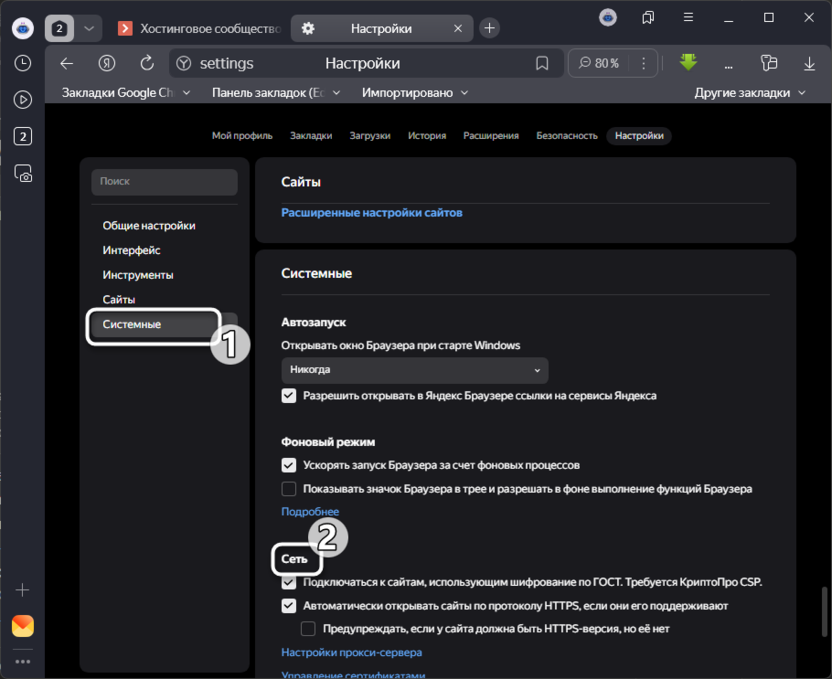This screenshot has width=832, height=679.
Task: Take a screenshot with sidebar camera icon
Action: pos(23,173)
